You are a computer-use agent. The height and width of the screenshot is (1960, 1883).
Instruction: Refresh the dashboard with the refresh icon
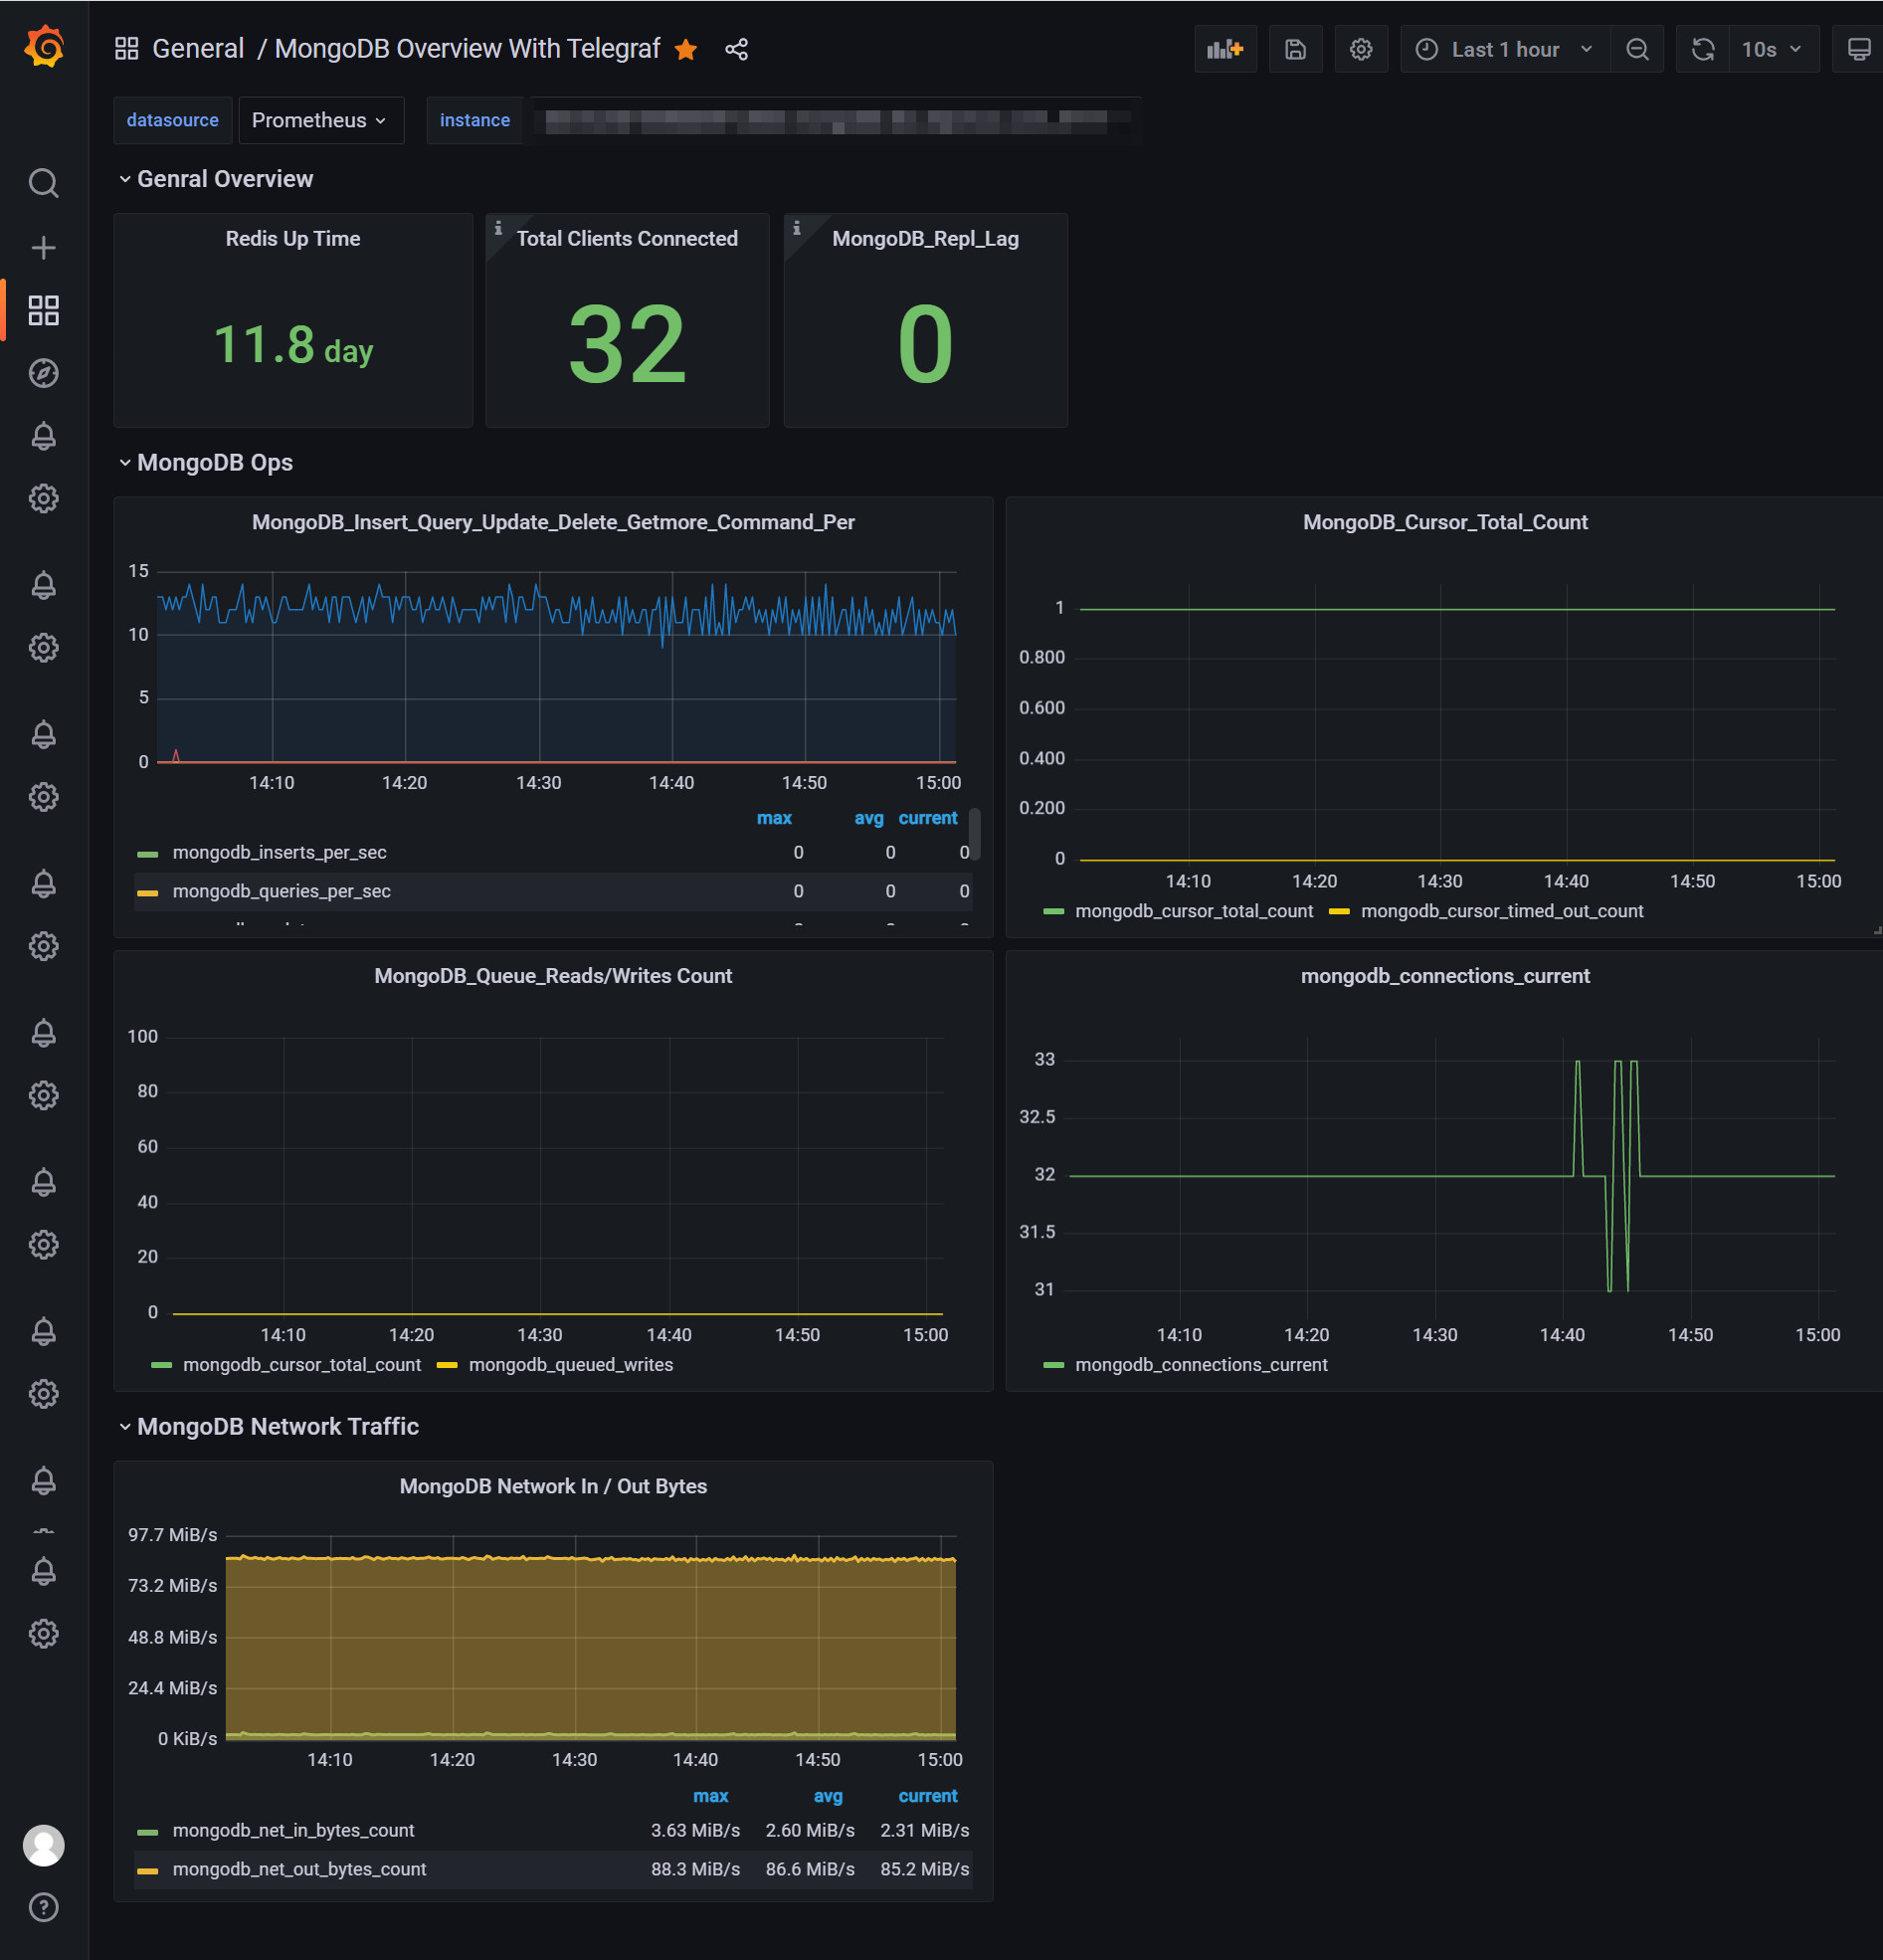[x=1702, y=49]
